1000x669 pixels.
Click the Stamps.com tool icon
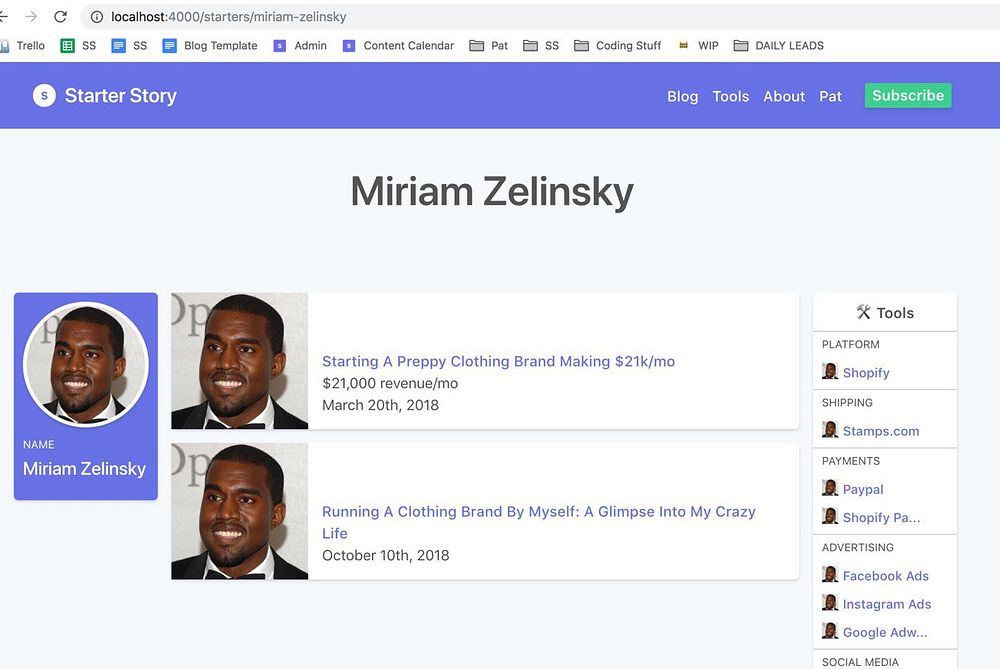pos(830,429)
